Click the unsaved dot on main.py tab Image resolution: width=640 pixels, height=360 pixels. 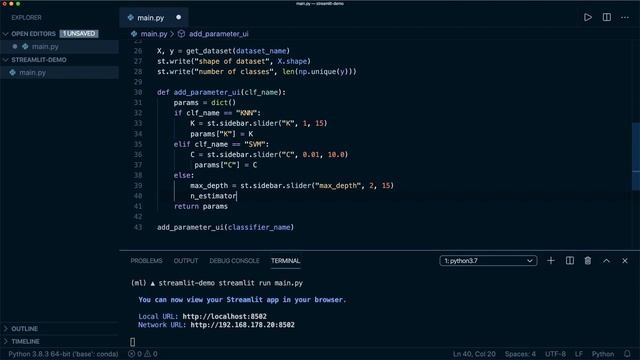(178, 18)
